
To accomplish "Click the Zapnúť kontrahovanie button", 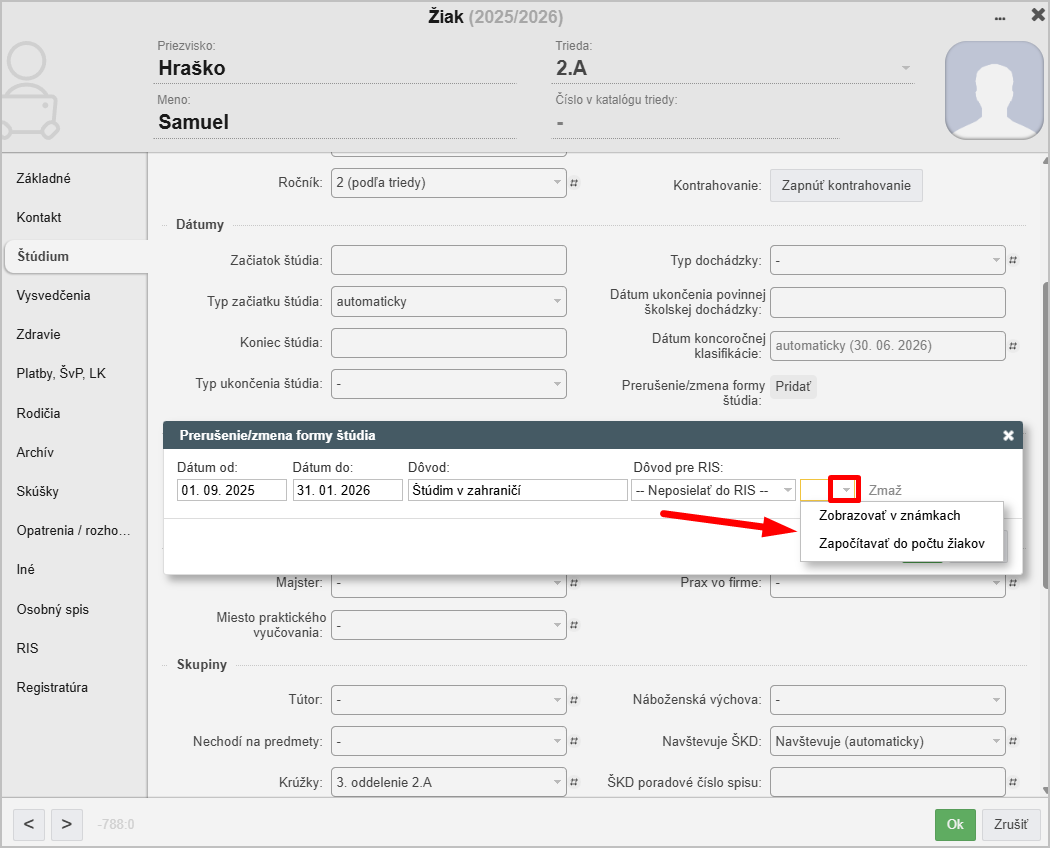I will 845,186.
